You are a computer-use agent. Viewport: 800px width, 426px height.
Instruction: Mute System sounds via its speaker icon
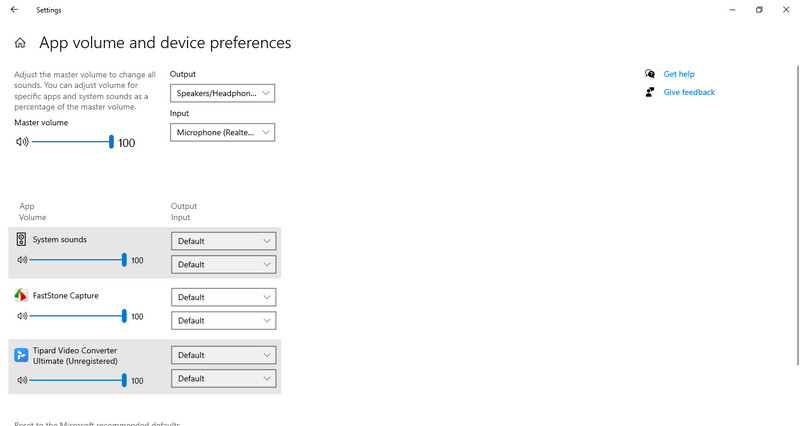point(22,260)
